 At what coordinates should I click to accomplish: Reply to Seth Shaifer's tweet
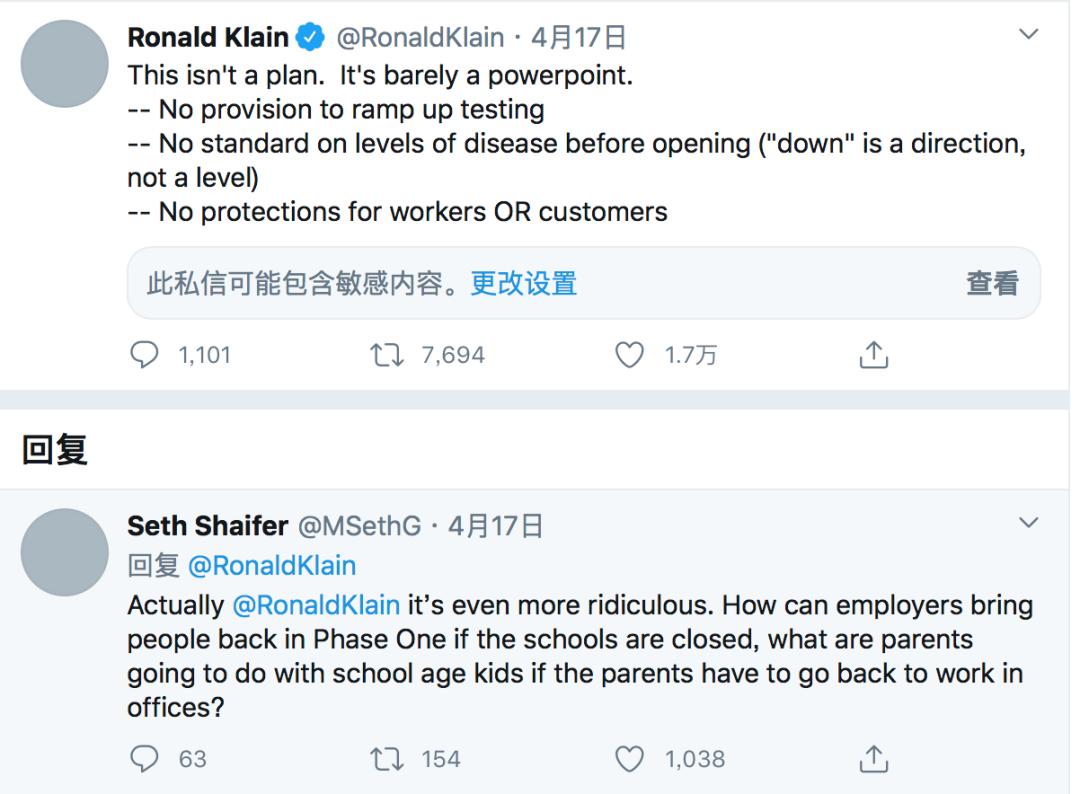tap(146, 759)
